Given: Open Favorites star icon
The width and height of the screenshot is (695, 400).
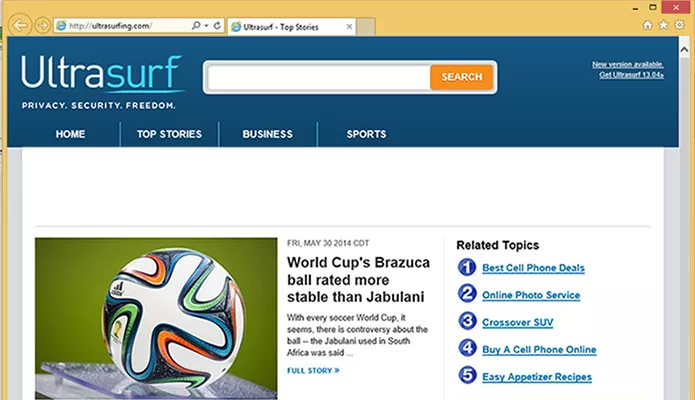Looking at the screenshot, I should coord(664,25).
